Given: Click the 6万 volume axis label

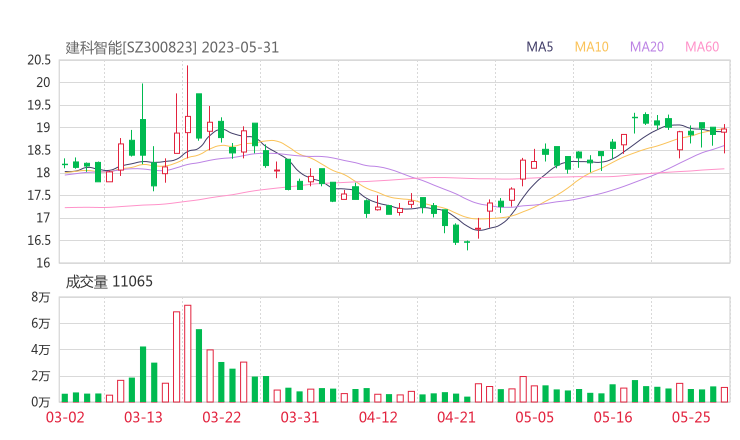Looking at the screenshot, I should [x=41, y=323].
